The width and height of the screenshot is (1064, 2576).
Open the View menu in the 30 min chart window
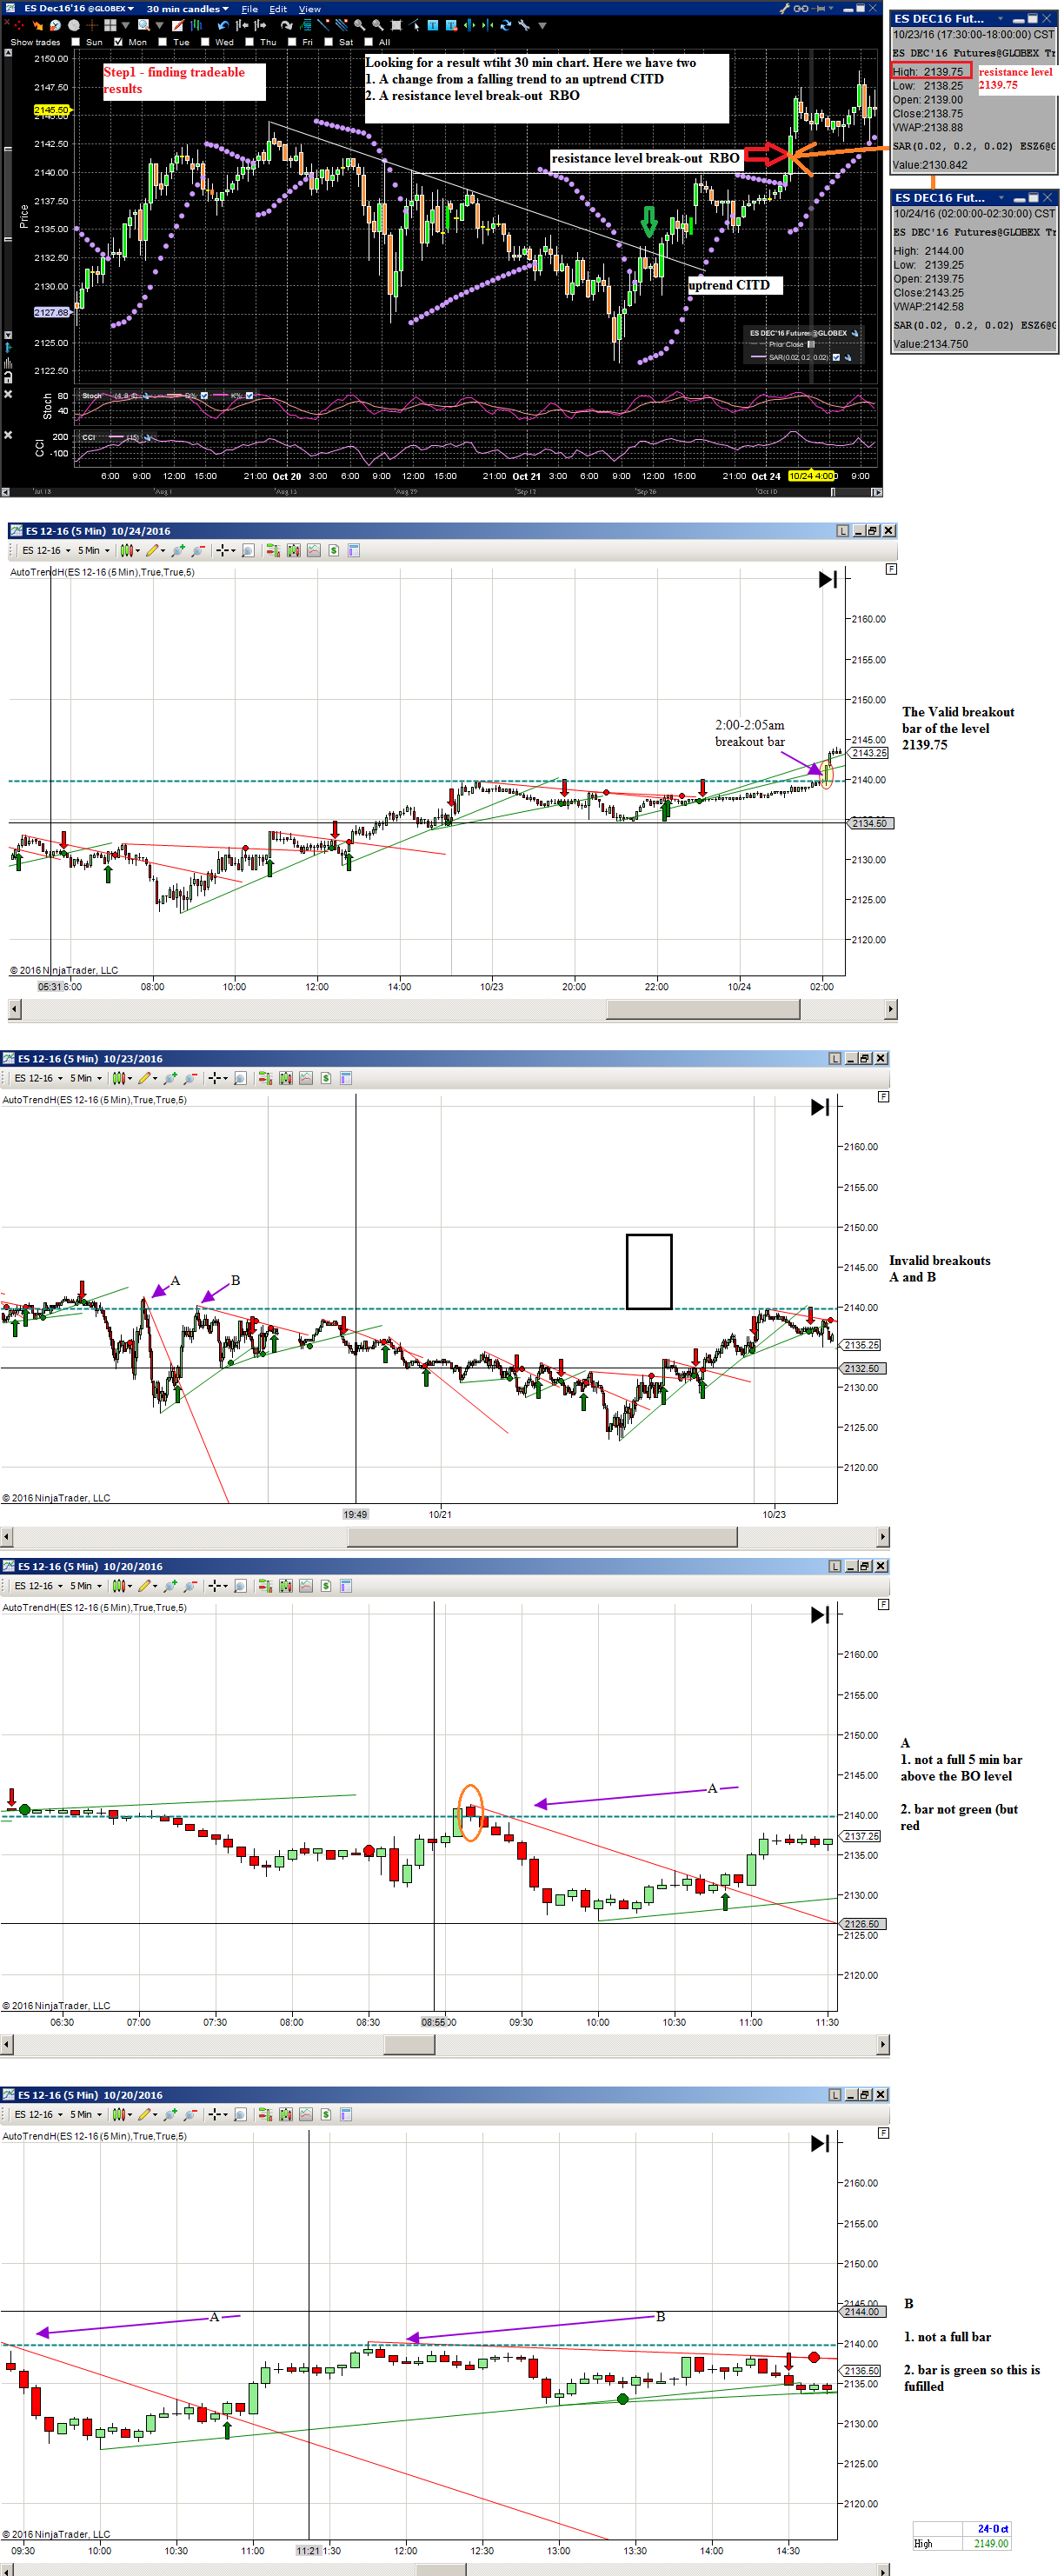(310, 9)
